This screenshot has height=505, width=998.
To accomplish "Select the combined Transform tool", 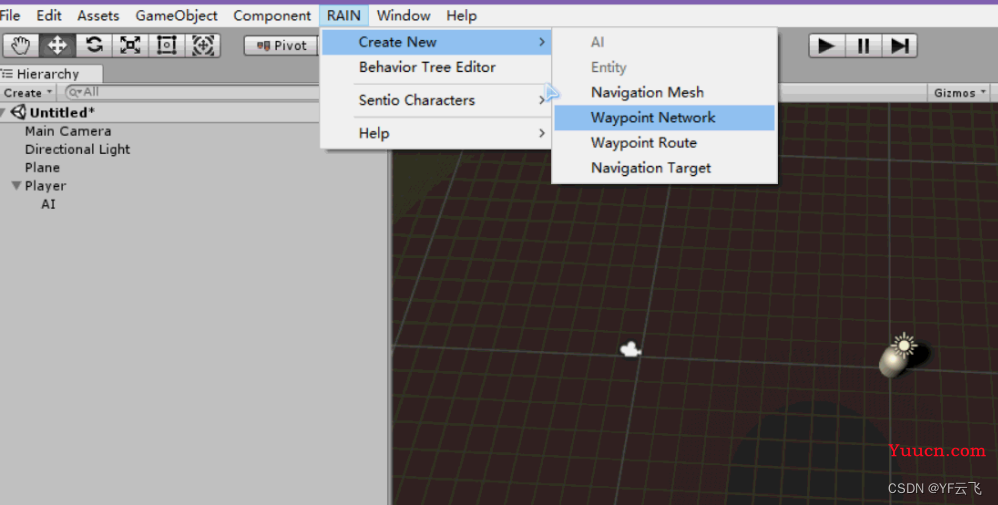I will click(203, 45).
